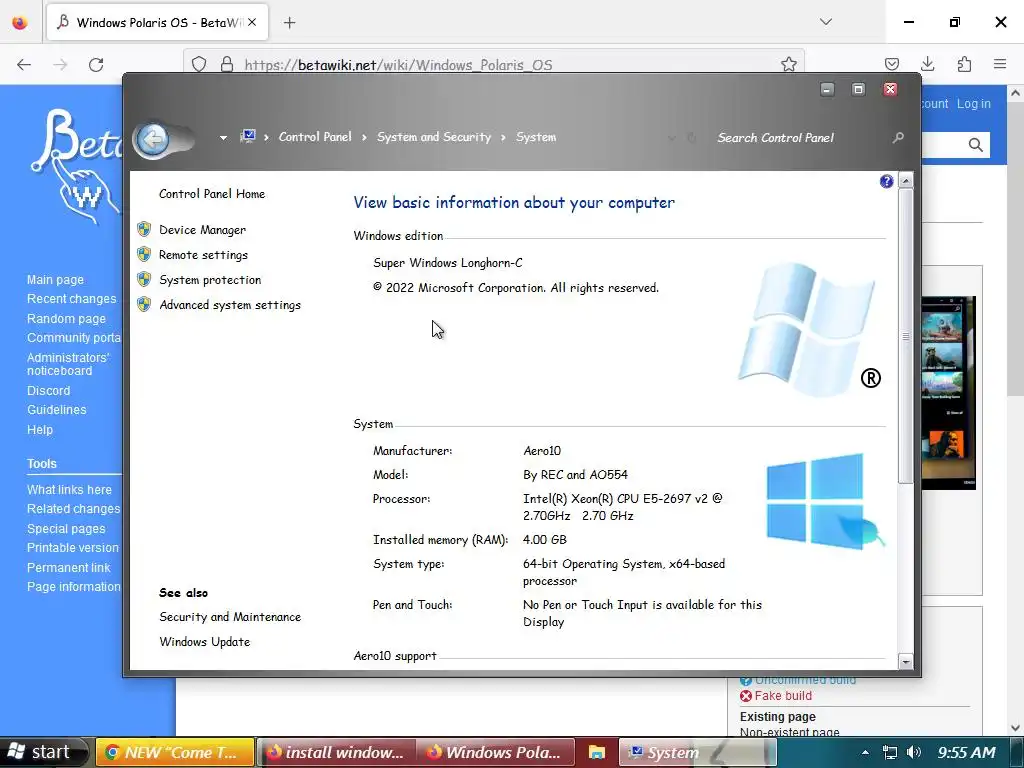Viewport: 1024px width, 768px height.
Task: Click the computer icon in breadcrumb bar
Action: tap(248, 136)
